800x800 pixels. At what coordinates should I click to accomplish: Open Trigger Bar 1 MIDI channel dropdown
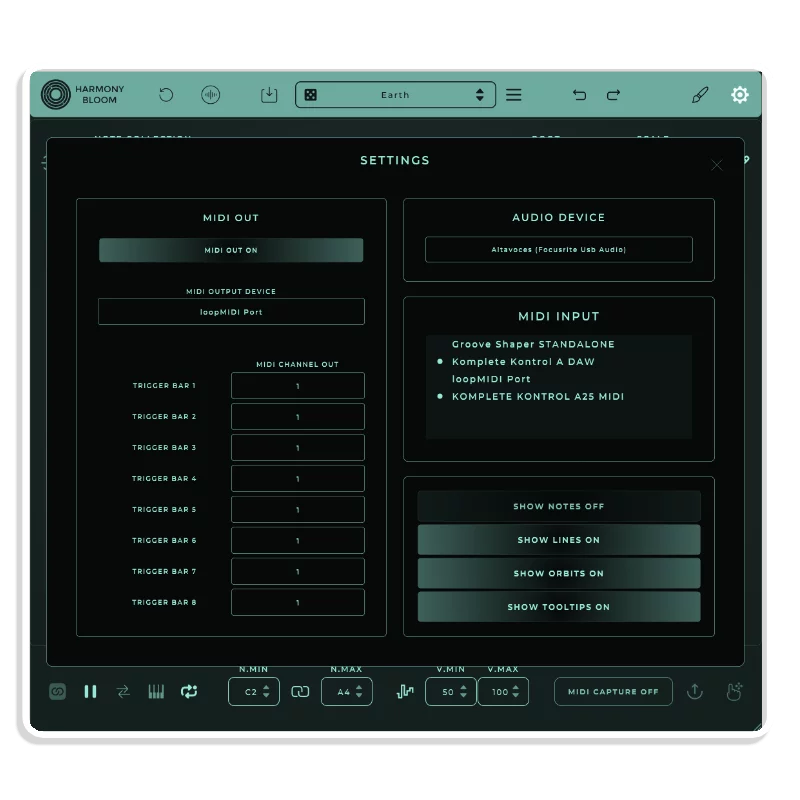pos(297,386)
